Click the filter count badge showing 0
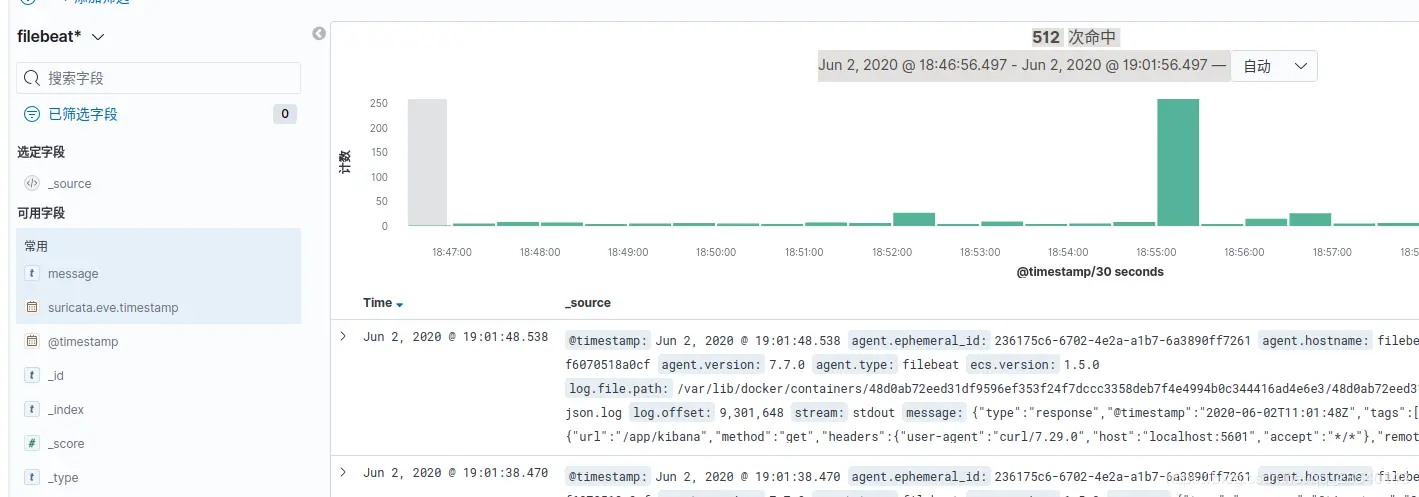This screenshot has height=497, width=1419. coord(285,114)
